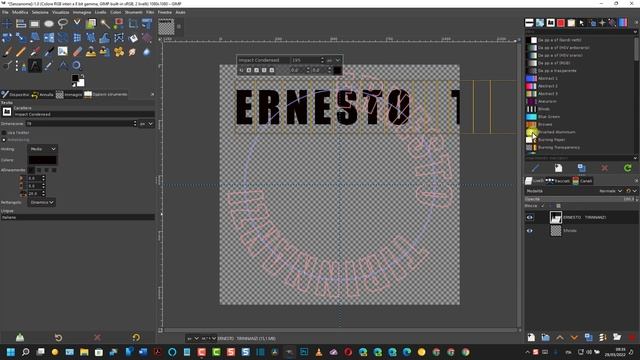Screen dimensions: 640x360
Task: Select the Alignment tool
Action: point(21,24)
